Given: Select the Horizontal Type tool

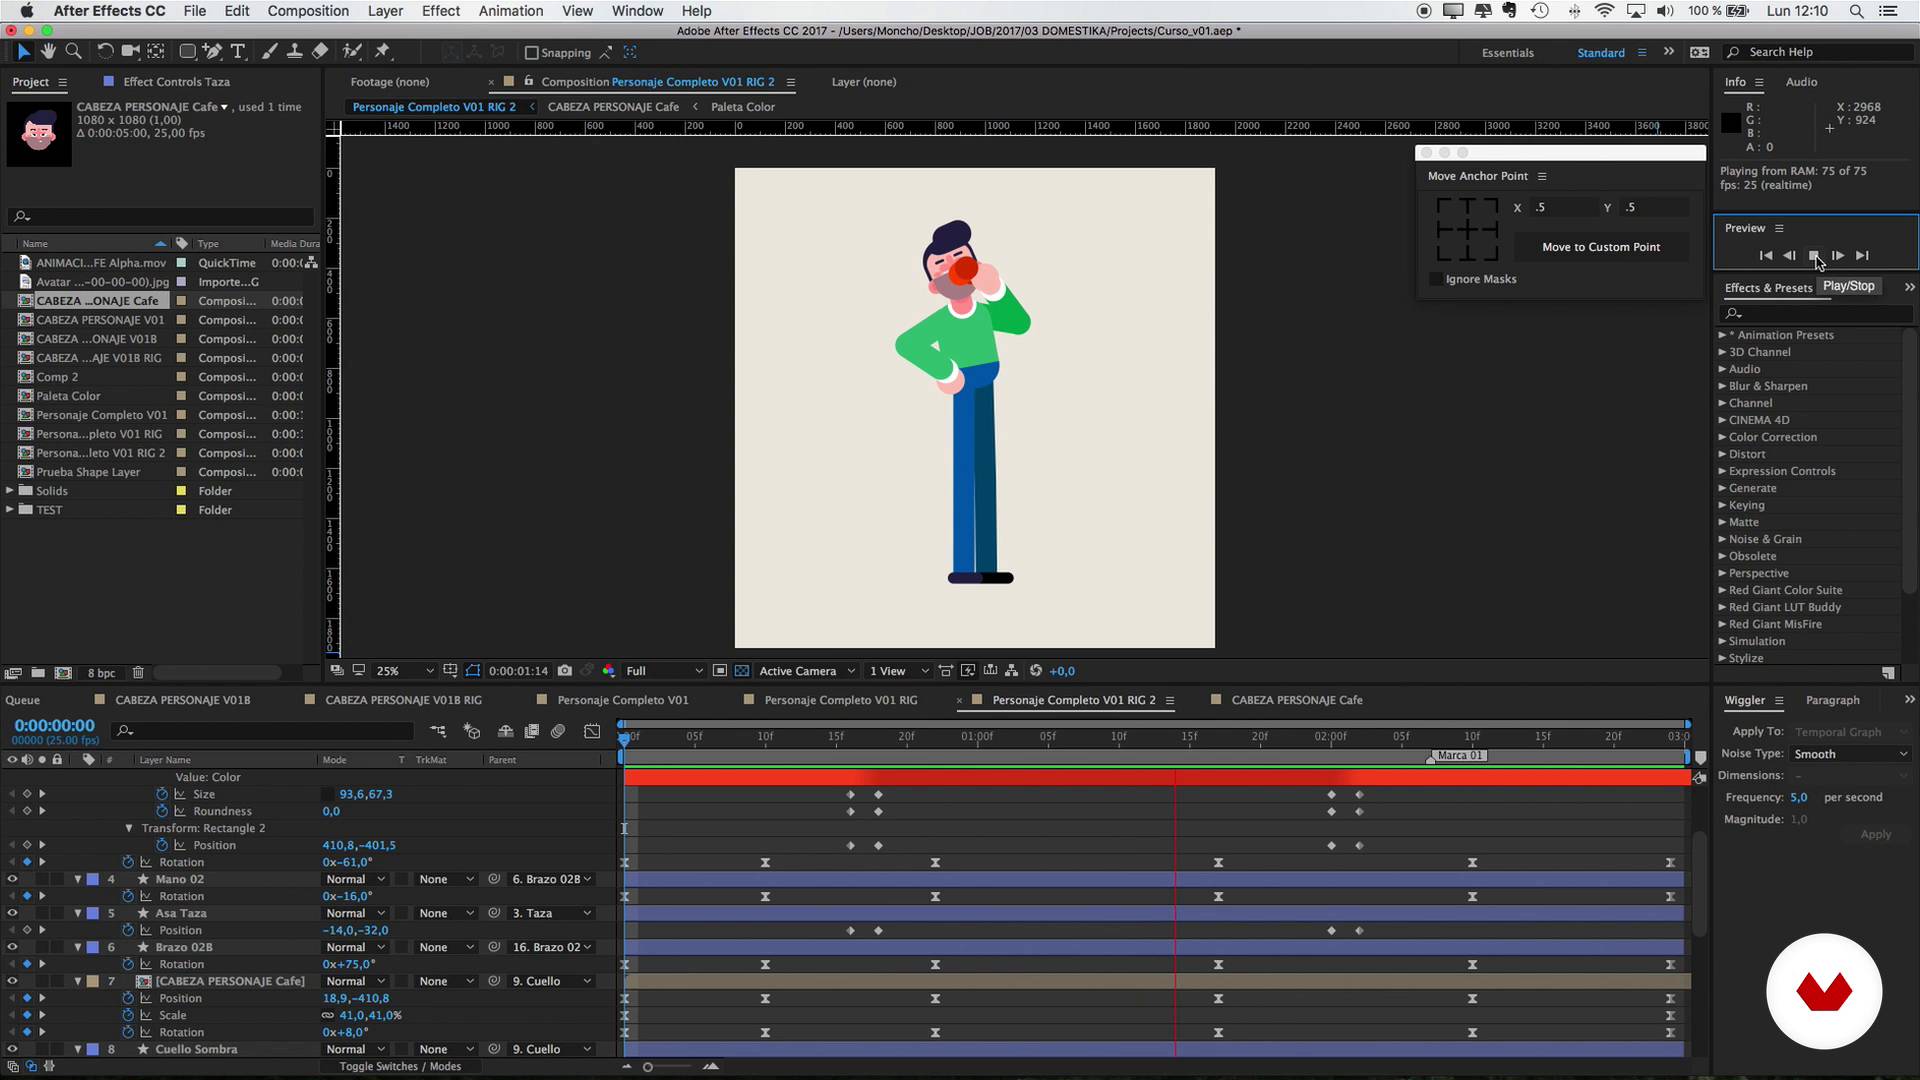Looking at the screenshot, I should click(238, 51).
